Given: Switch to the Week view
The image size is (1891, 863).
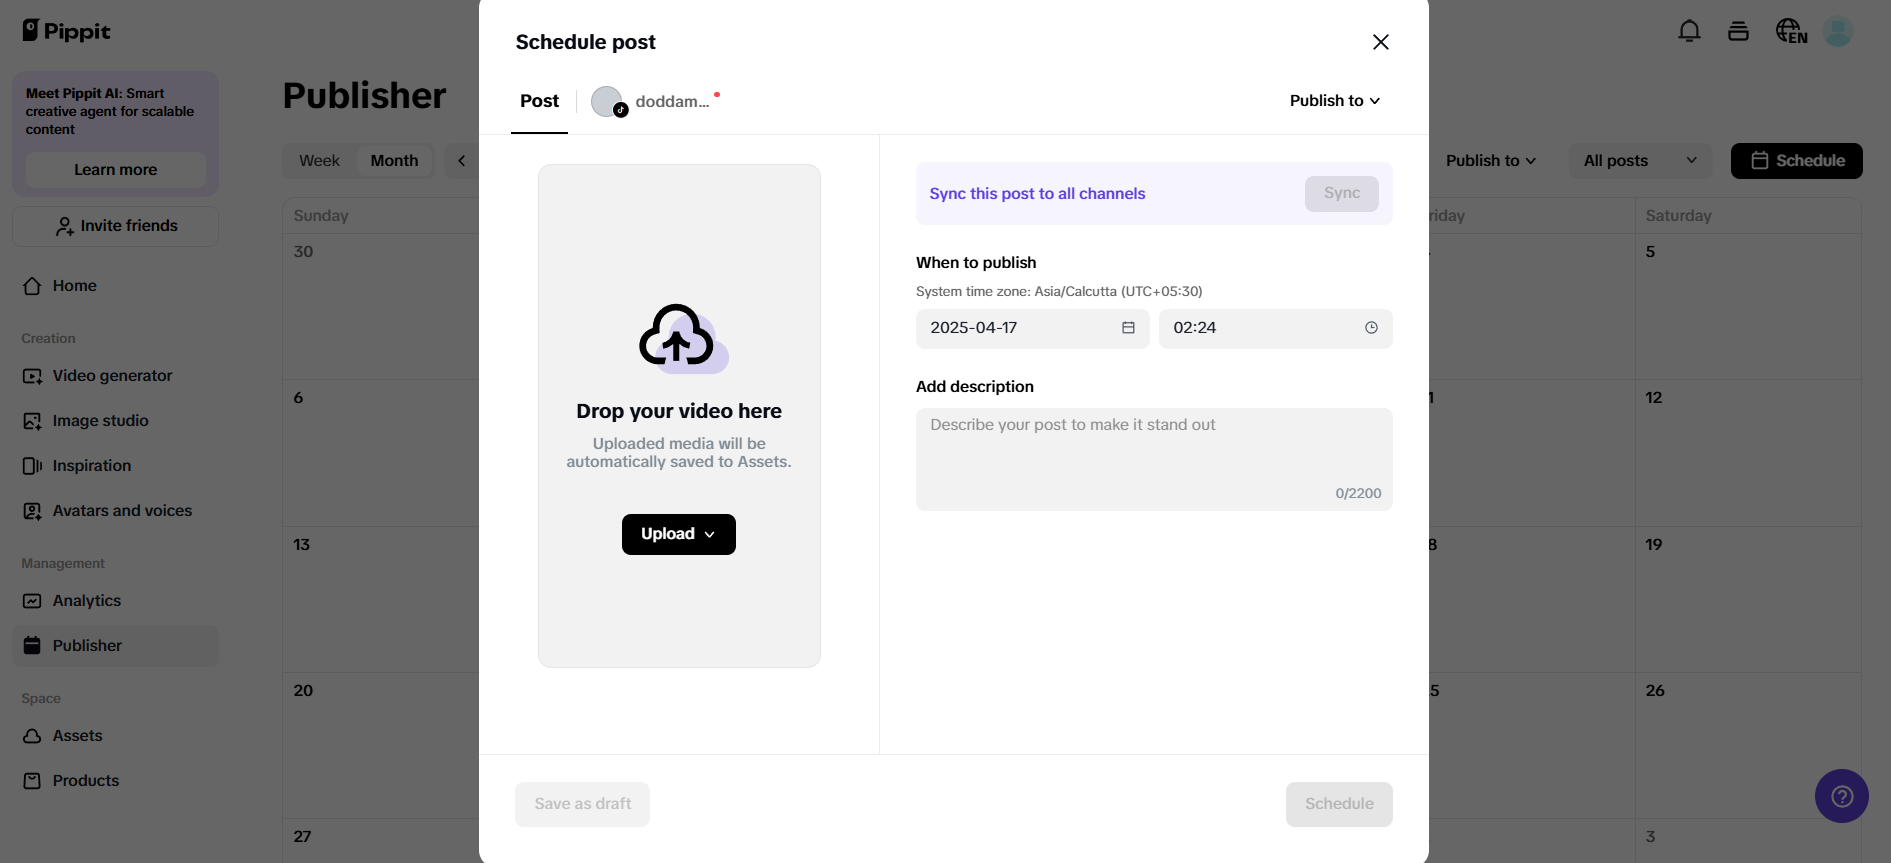Looking at the screenshot, I should click(x=319, y=161).
